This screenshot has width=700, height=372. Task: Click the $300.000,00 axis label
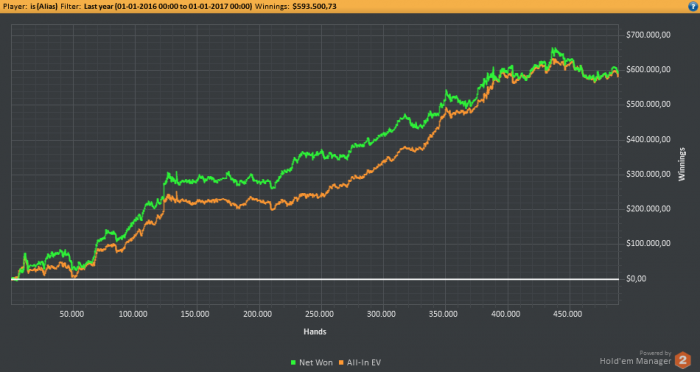(648, 174)
